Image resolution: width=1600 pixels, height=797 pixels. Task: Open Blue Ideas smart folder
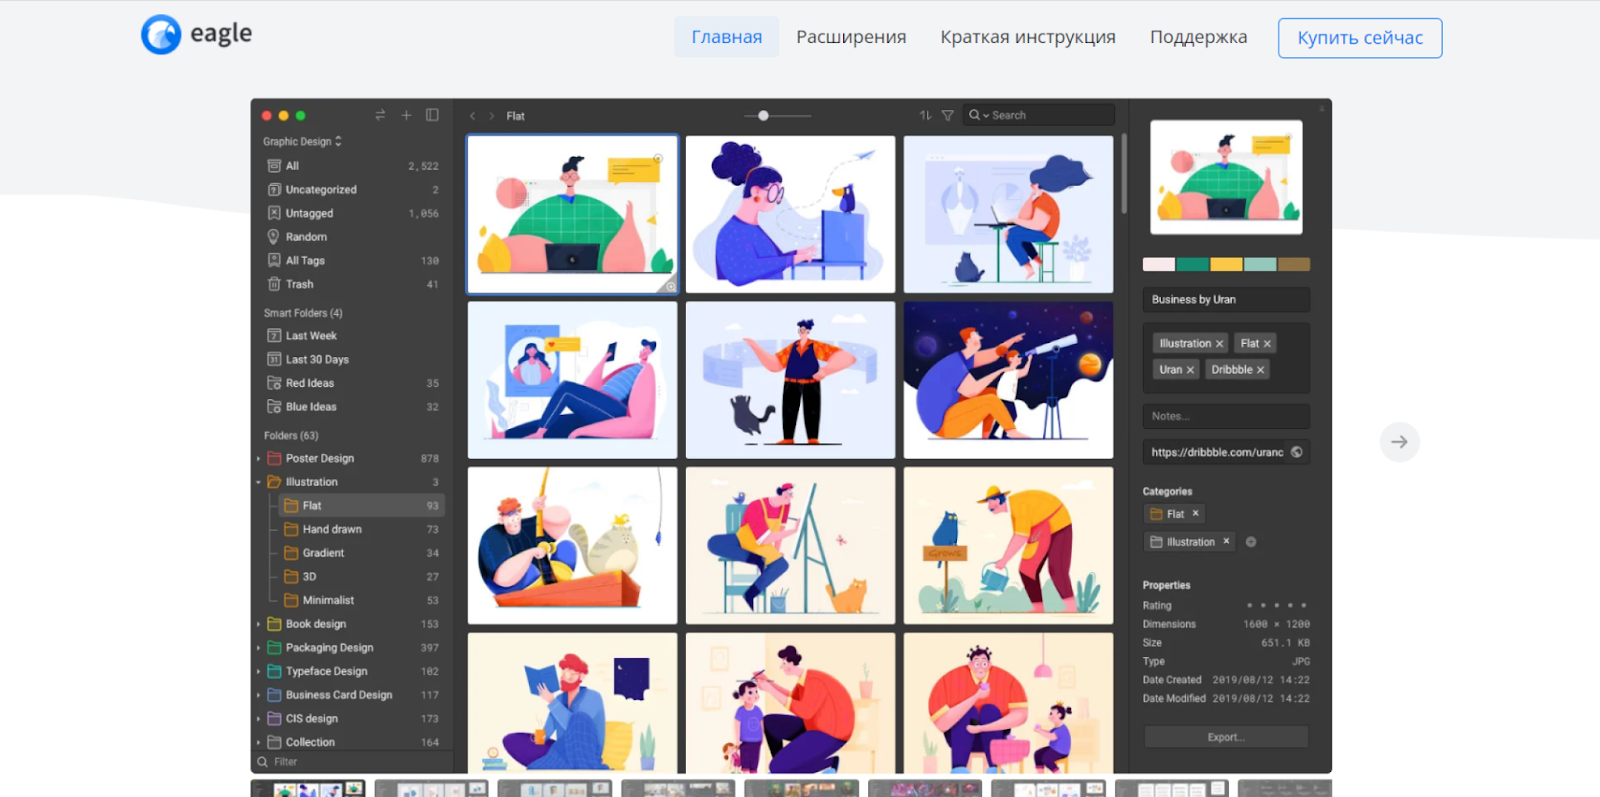click(x=352, y=407)
